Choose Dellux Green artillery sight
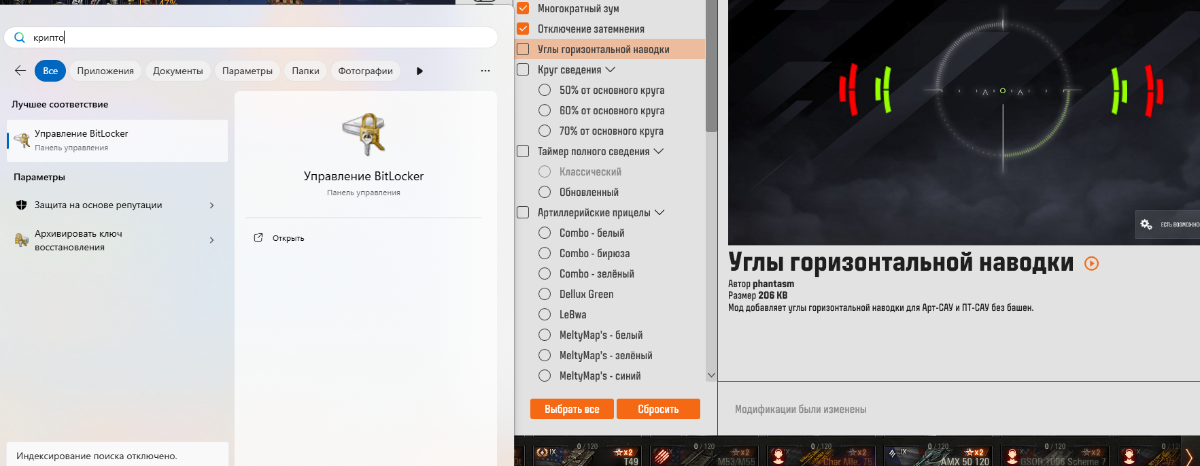 [545, 294]
